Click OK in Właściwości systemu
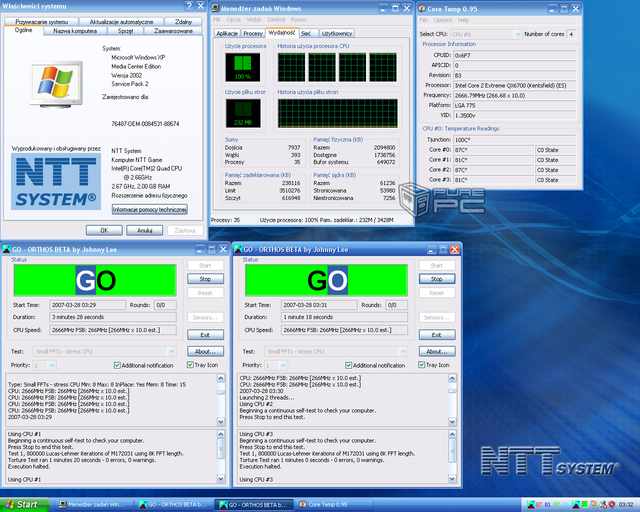This screenshot has height=512, width=640. (x=104, y=230)
